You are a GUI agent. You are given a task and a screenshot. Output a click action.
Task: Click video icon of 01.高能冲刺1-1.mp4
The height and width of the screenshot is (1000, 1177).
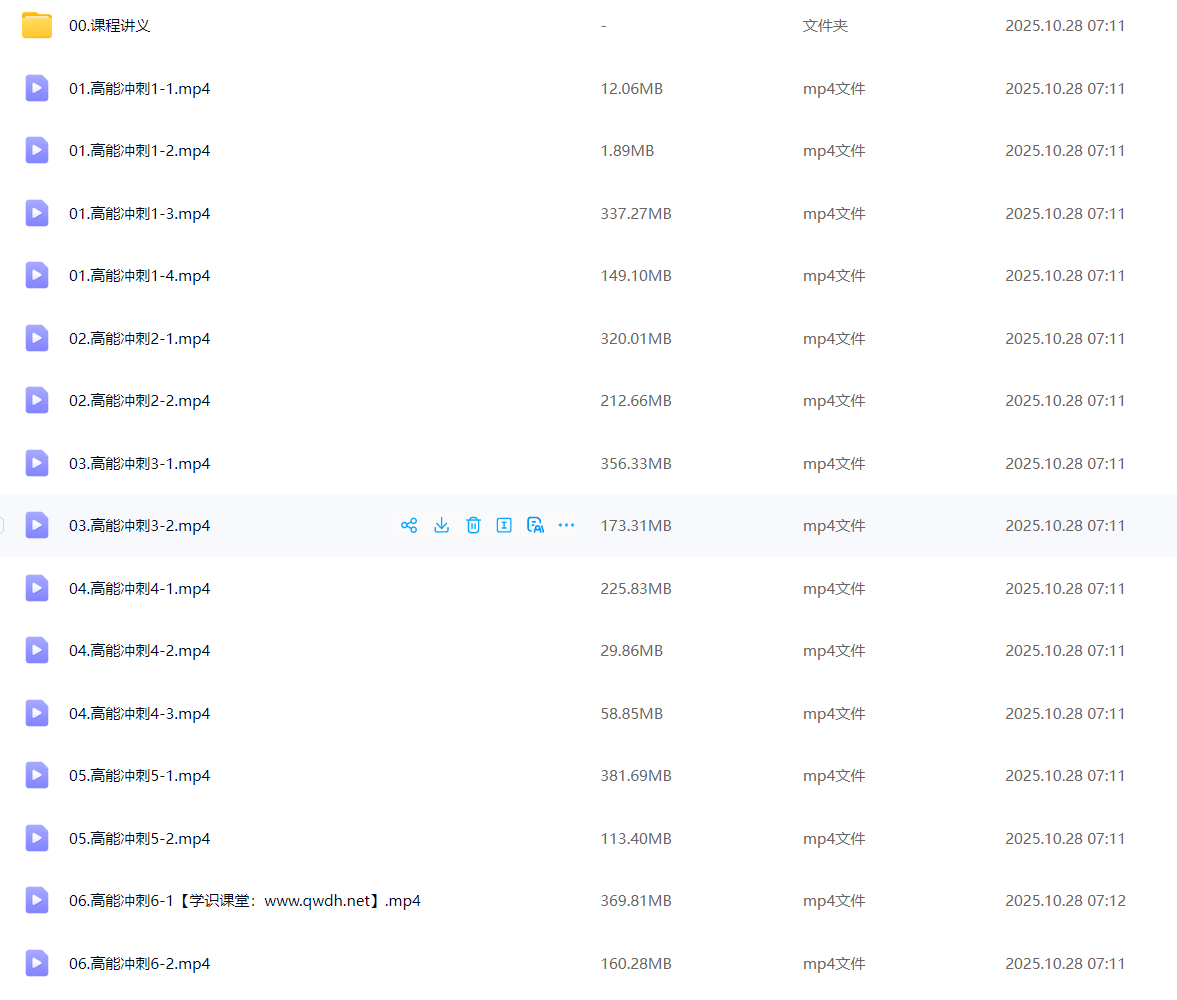(x=37, y=88)
